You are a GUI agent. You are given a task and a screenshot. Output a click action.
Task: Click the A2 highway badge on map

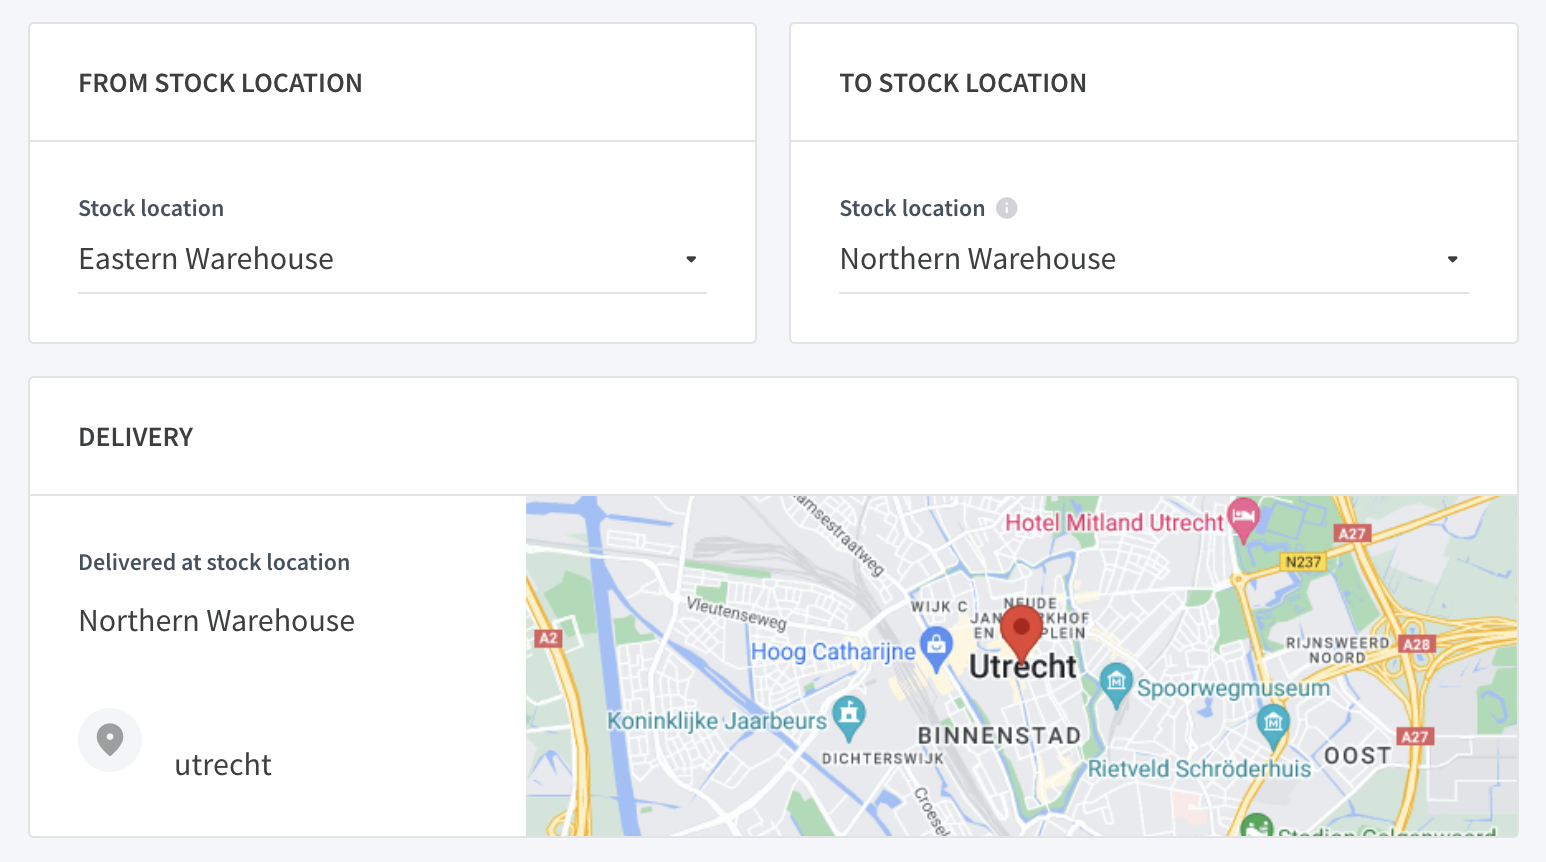(x=548, y=638)
